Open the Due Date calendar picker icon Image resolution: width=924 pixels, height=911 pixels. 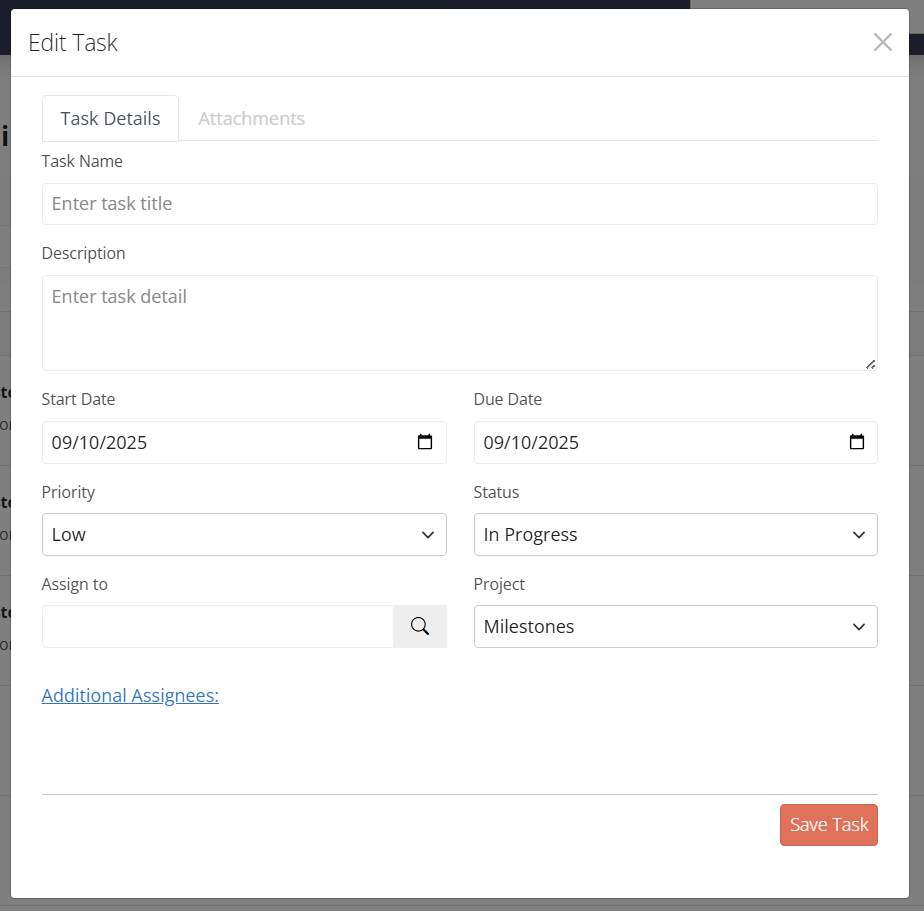coord(856,442)
